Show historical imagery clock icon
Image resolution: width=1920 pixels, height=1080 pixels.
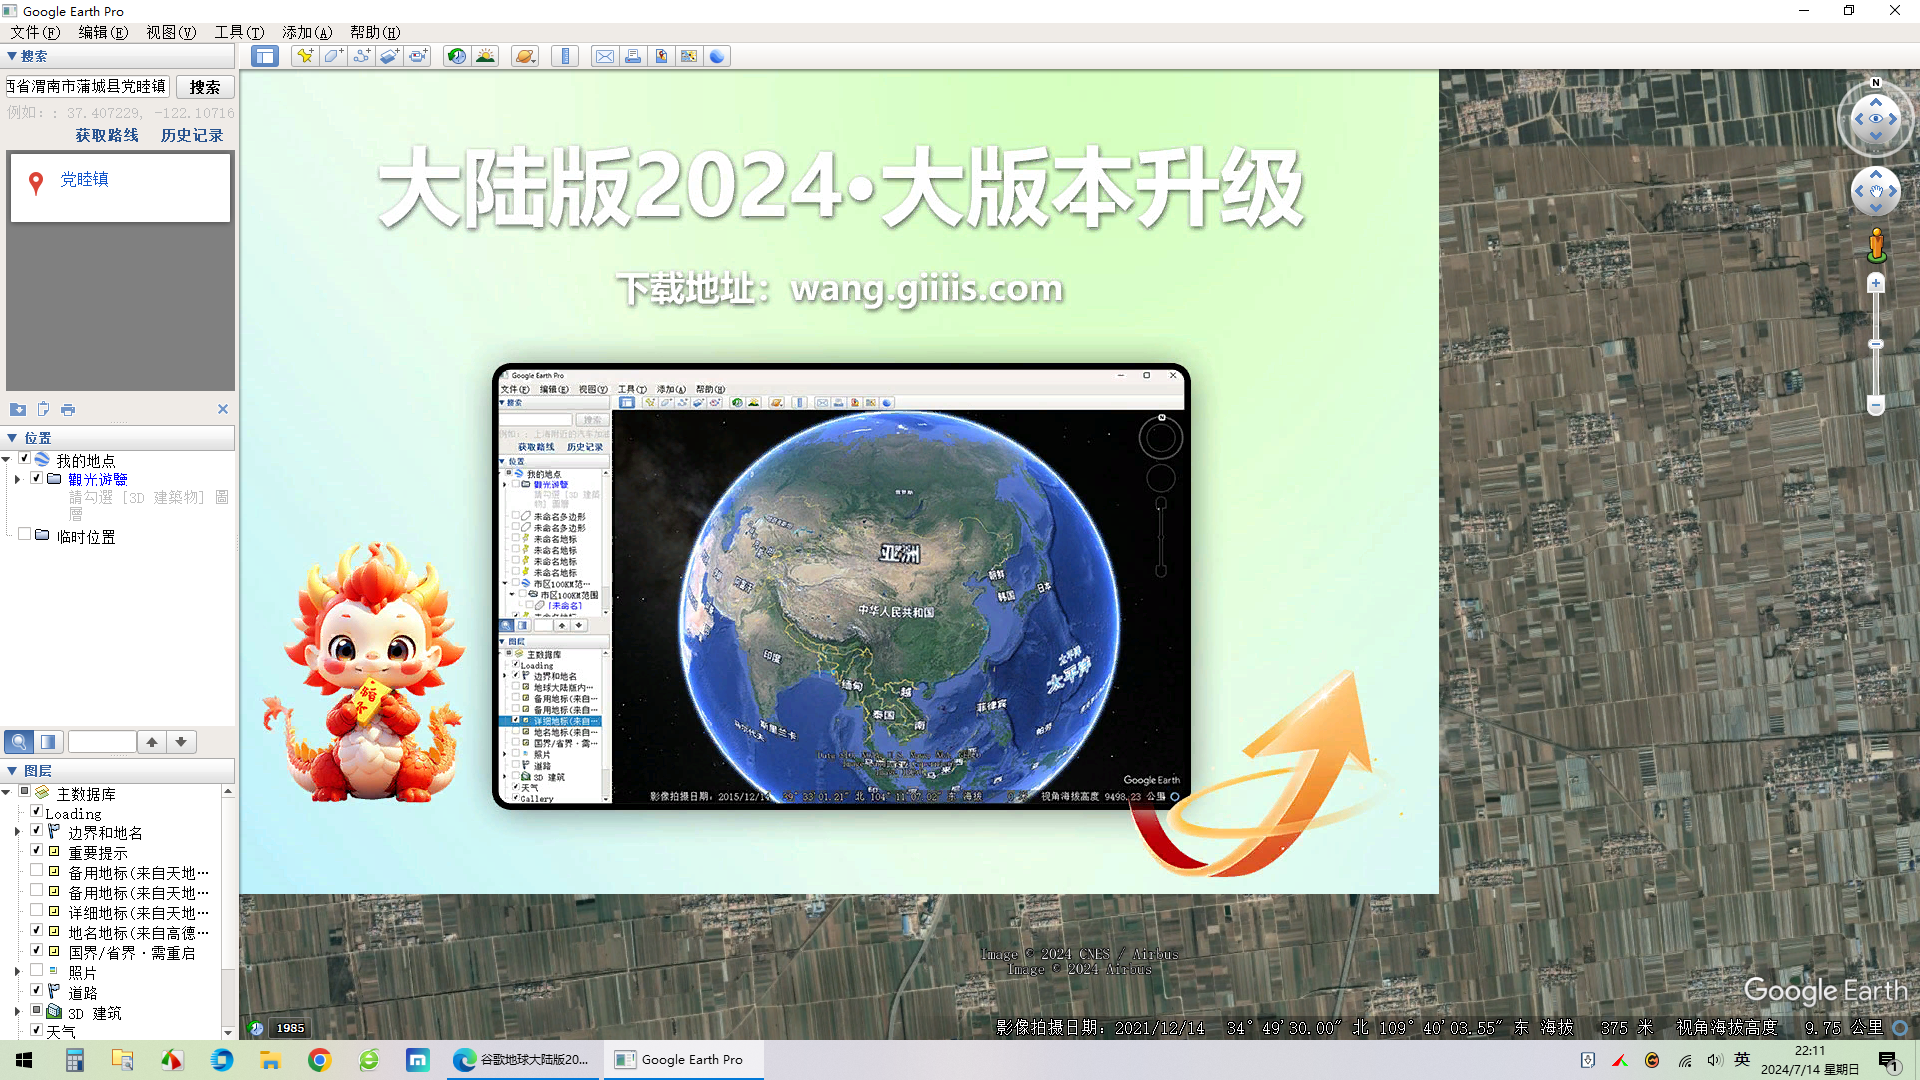pos(457,56)
